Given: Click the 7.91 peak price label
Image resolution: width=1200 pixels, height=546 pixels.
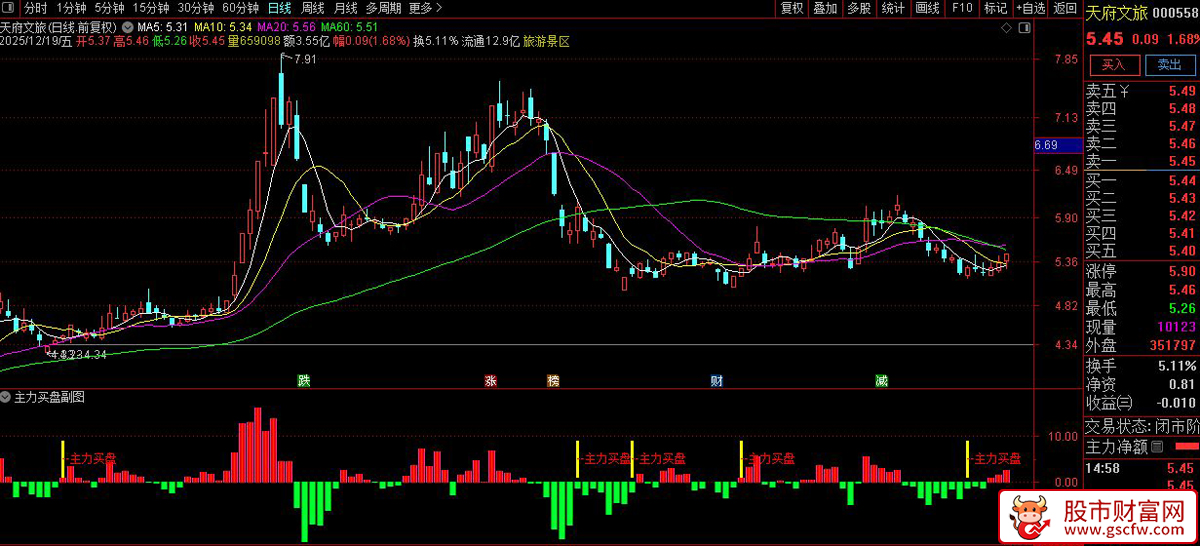Looking at the screenshot, I should [305, 60].
